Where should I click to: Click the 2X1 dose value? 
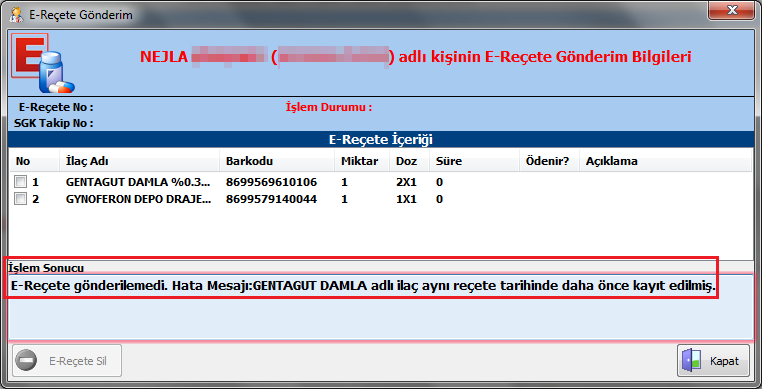pos(406,183)
